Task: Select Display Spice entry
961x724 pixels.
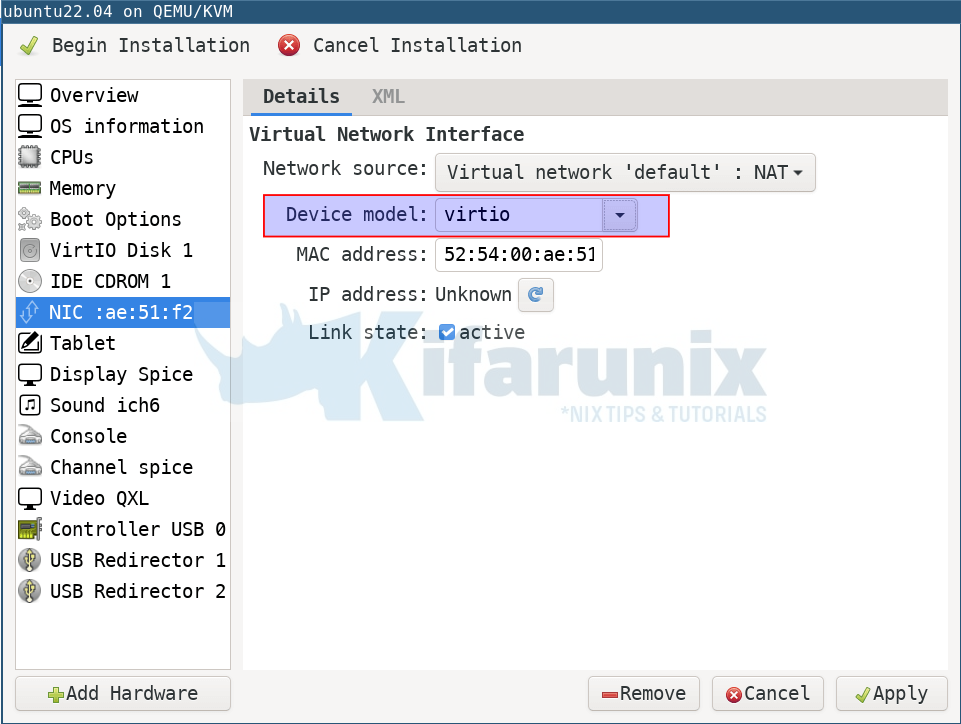Action: [123, 374]
